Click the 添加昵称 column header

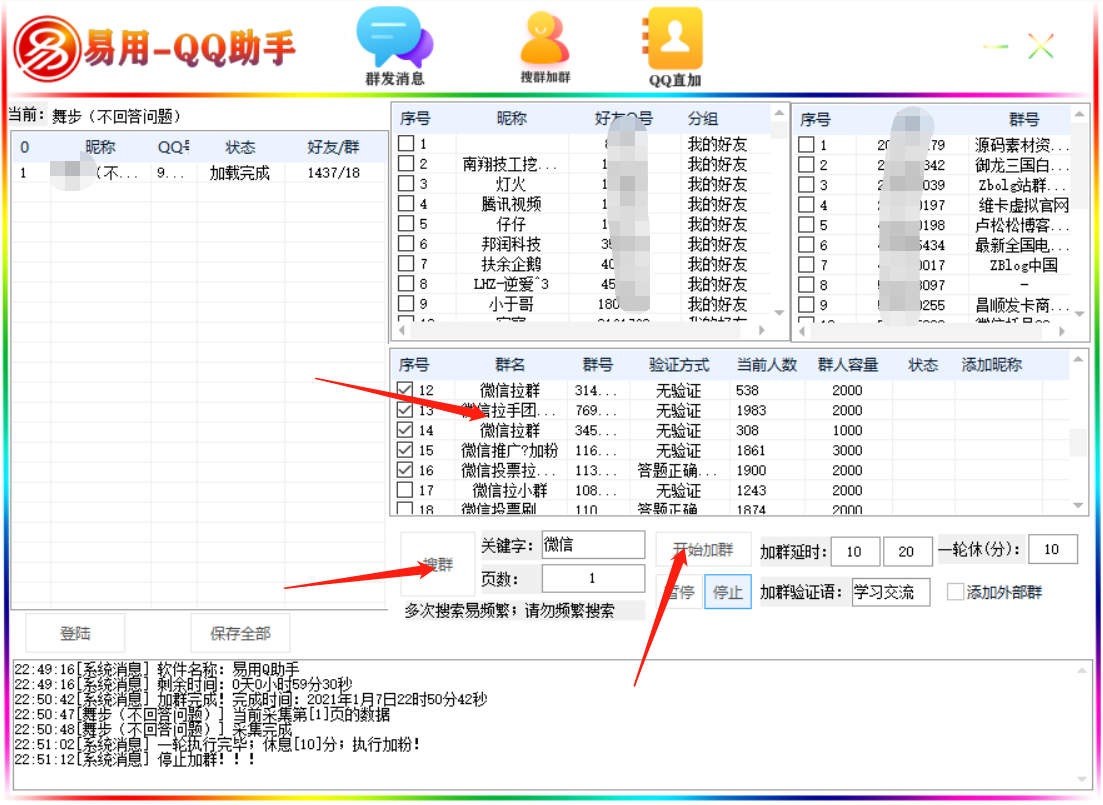pyautogui.click(x=992, y=365)
